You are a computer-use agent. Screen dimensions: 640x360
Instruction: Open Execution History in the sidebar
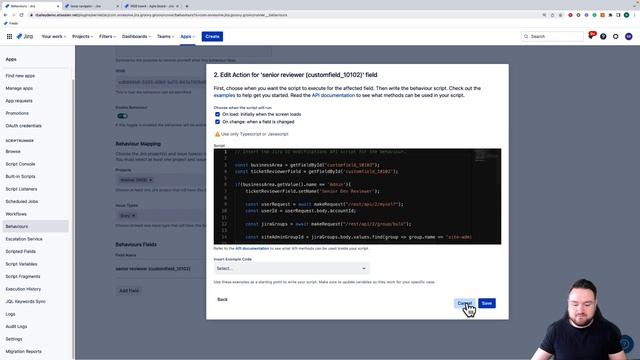pyautogui.click(x=23, y=289)
